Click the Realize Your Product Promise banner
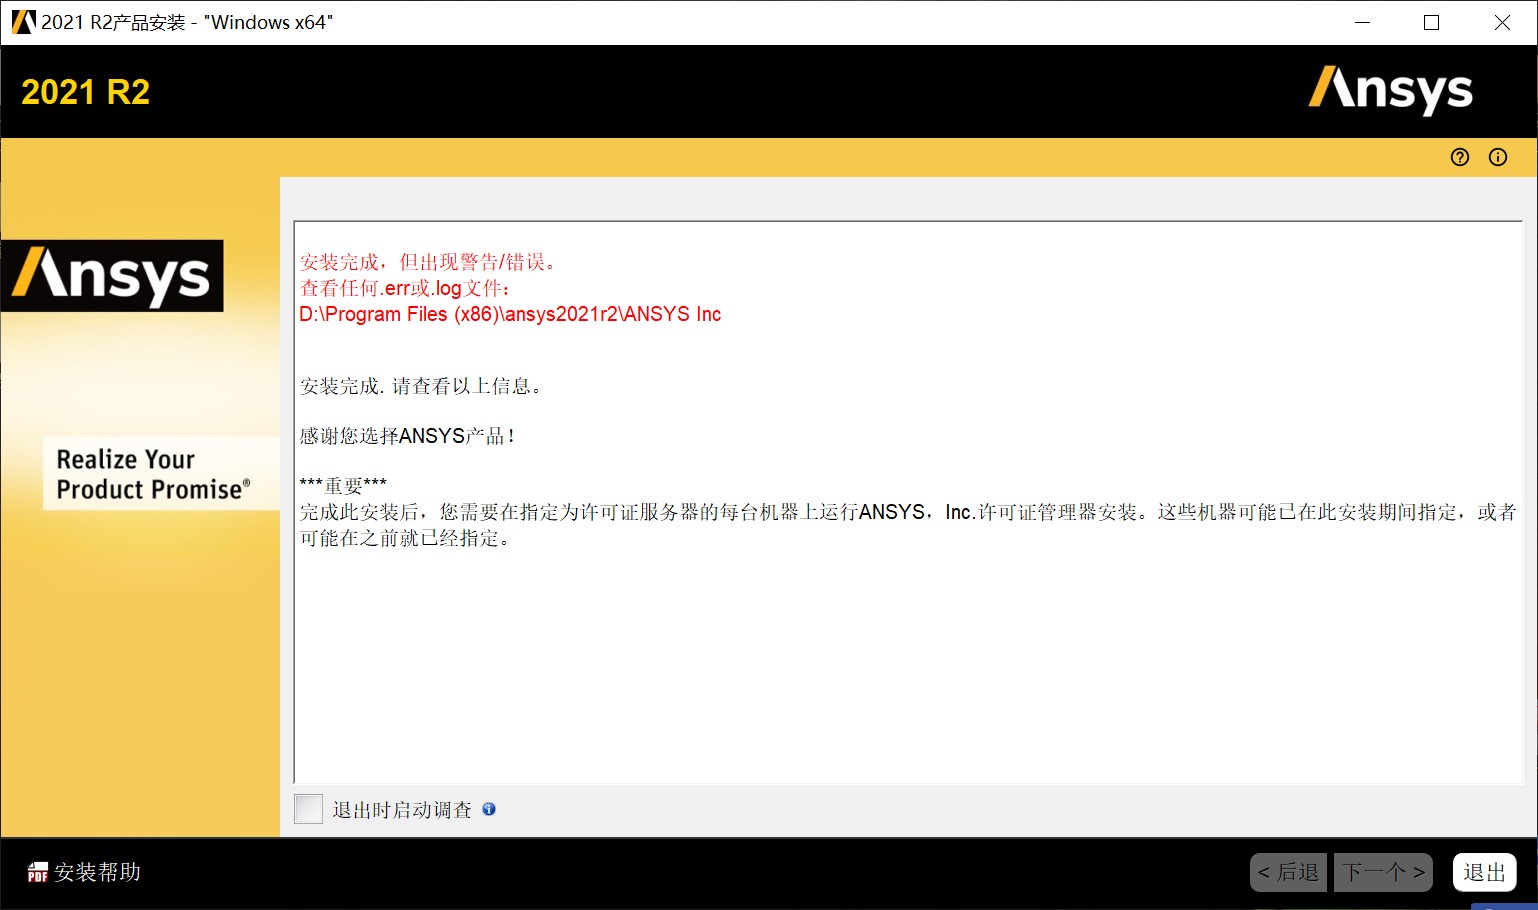 pyautogui.click(x=161, y=474)
